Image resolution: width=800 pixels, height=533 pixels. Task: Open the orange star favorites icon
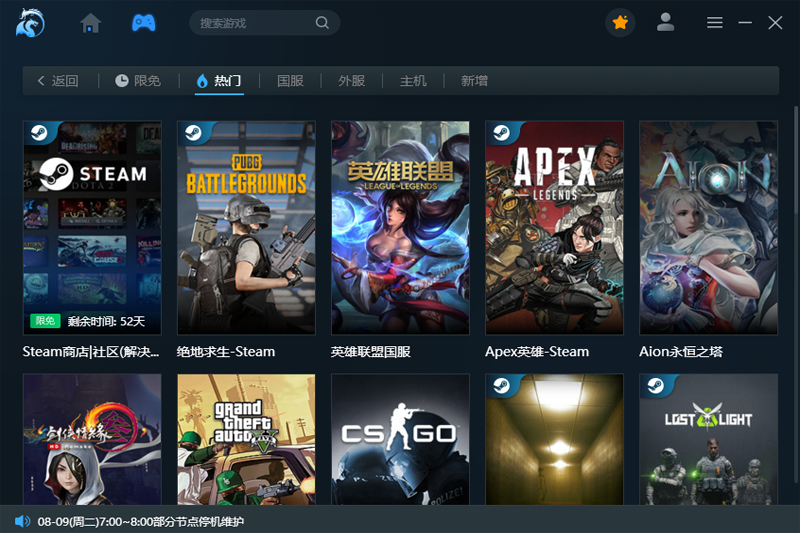[x=620, y=23]
